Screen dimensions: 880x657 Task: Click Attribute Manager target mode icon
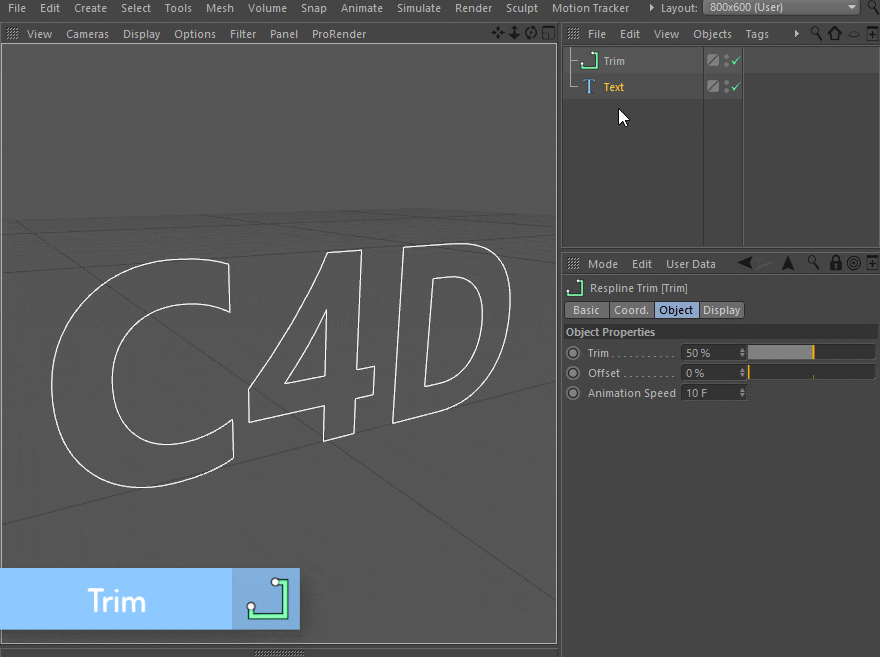click(x=854, y=263)
